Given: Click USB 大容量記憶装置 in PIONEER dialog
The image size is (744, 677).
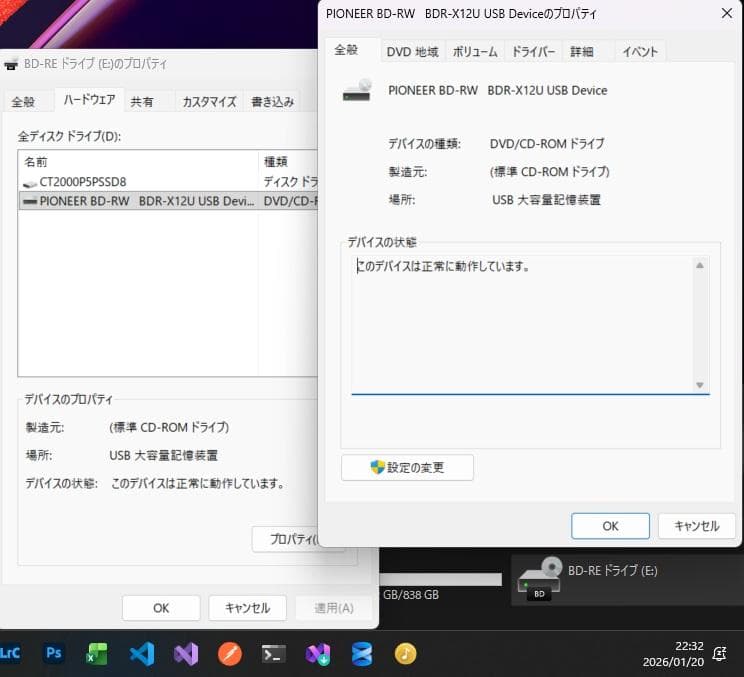Looking at the screenshot, I should coord(546,200).
